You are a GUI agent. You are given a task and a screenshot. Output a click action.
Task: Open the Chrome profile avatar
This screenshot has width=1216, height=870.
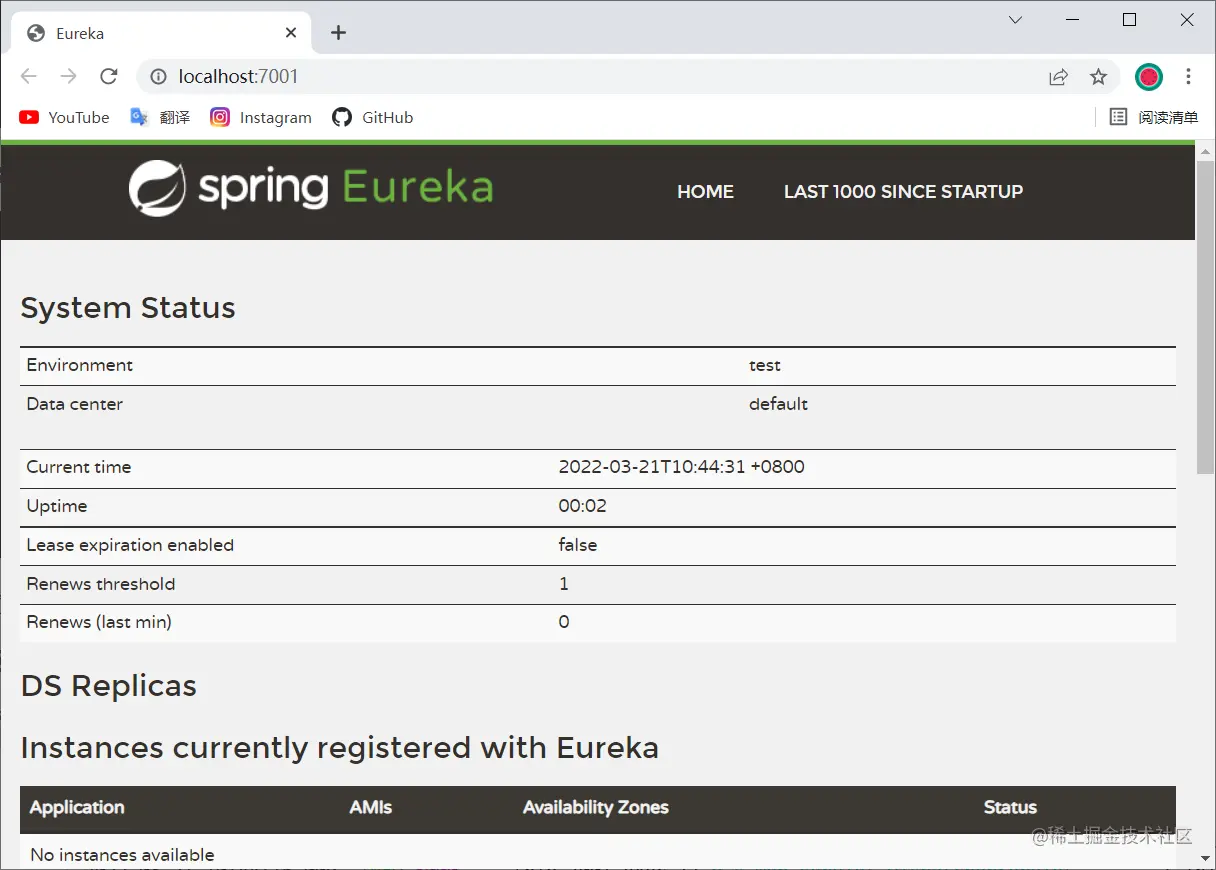point(1149,77)
